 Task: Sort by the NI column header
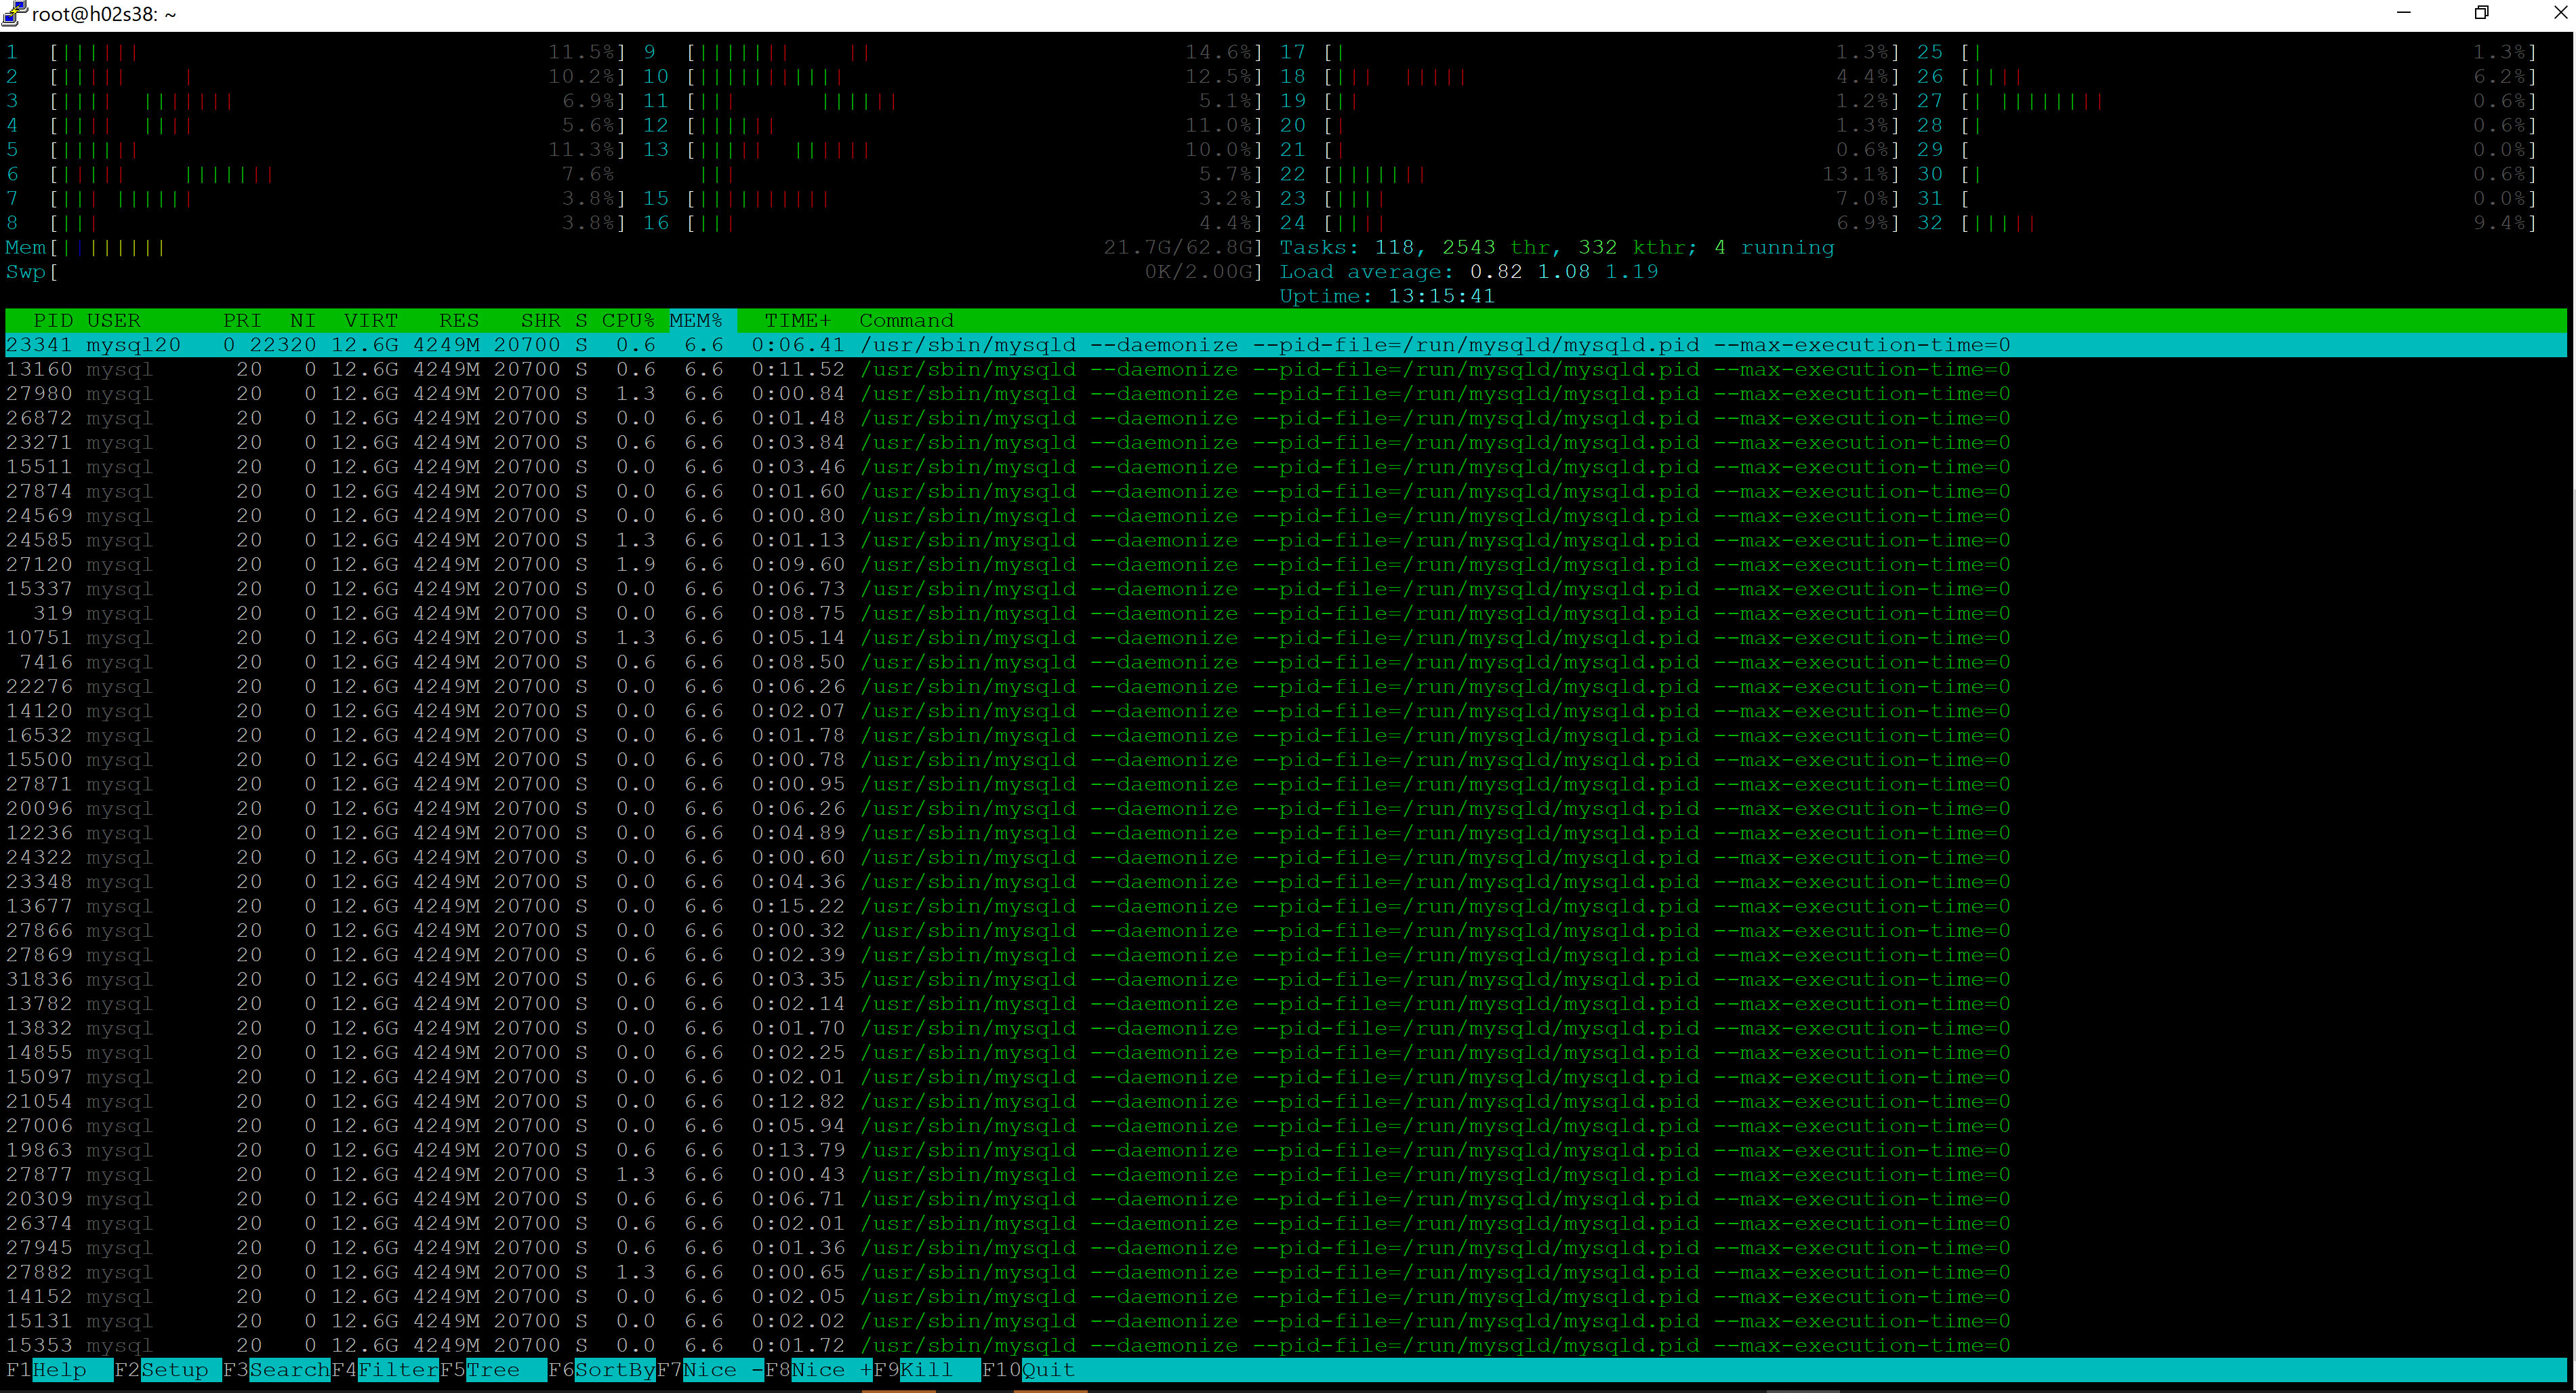(303, 321)
